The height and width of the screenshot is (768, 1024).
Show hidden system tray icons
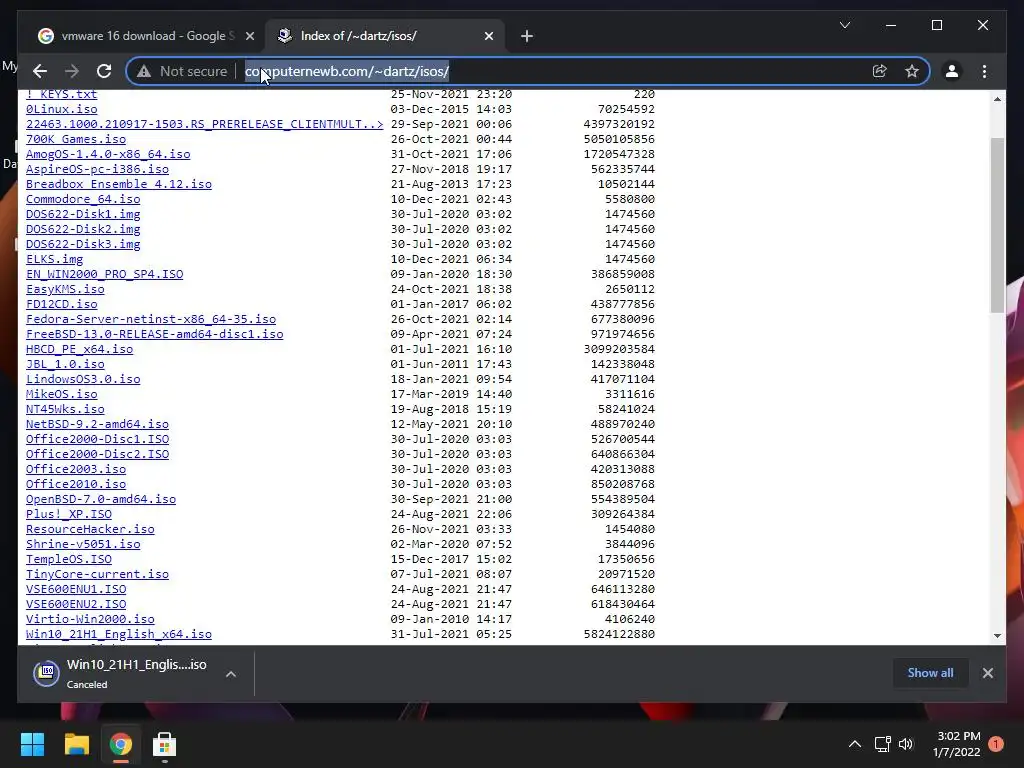point(854,744)
